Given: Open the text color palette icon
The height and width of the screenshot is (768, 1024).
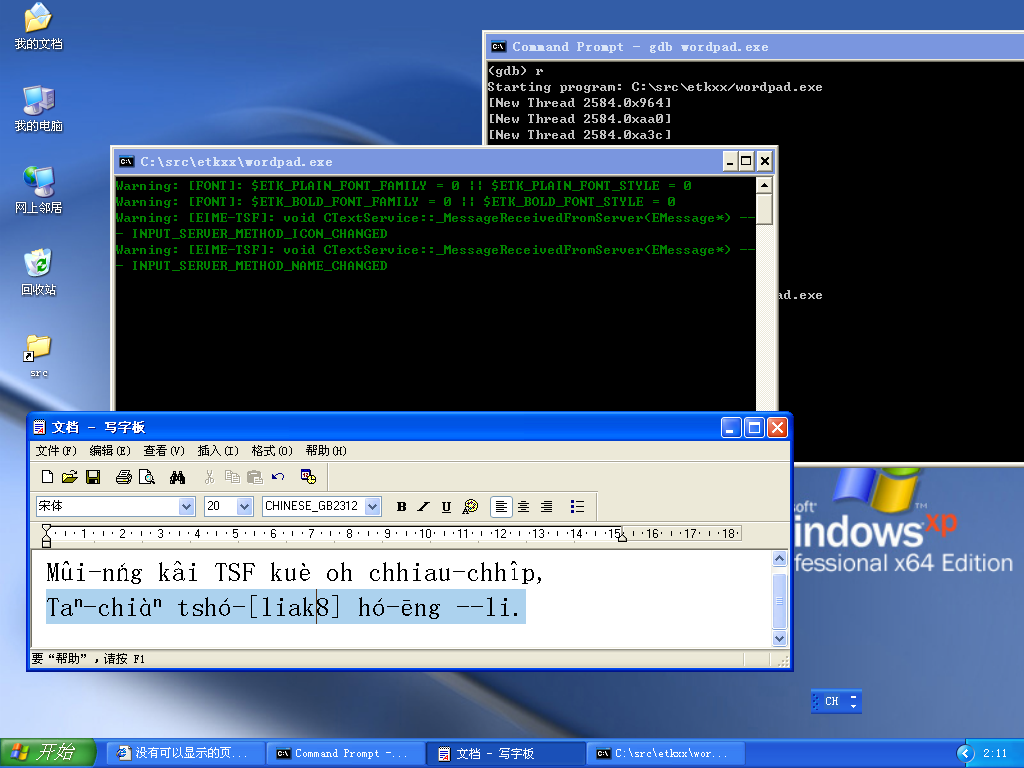Looking at the screenshot, I should (470, 507).
